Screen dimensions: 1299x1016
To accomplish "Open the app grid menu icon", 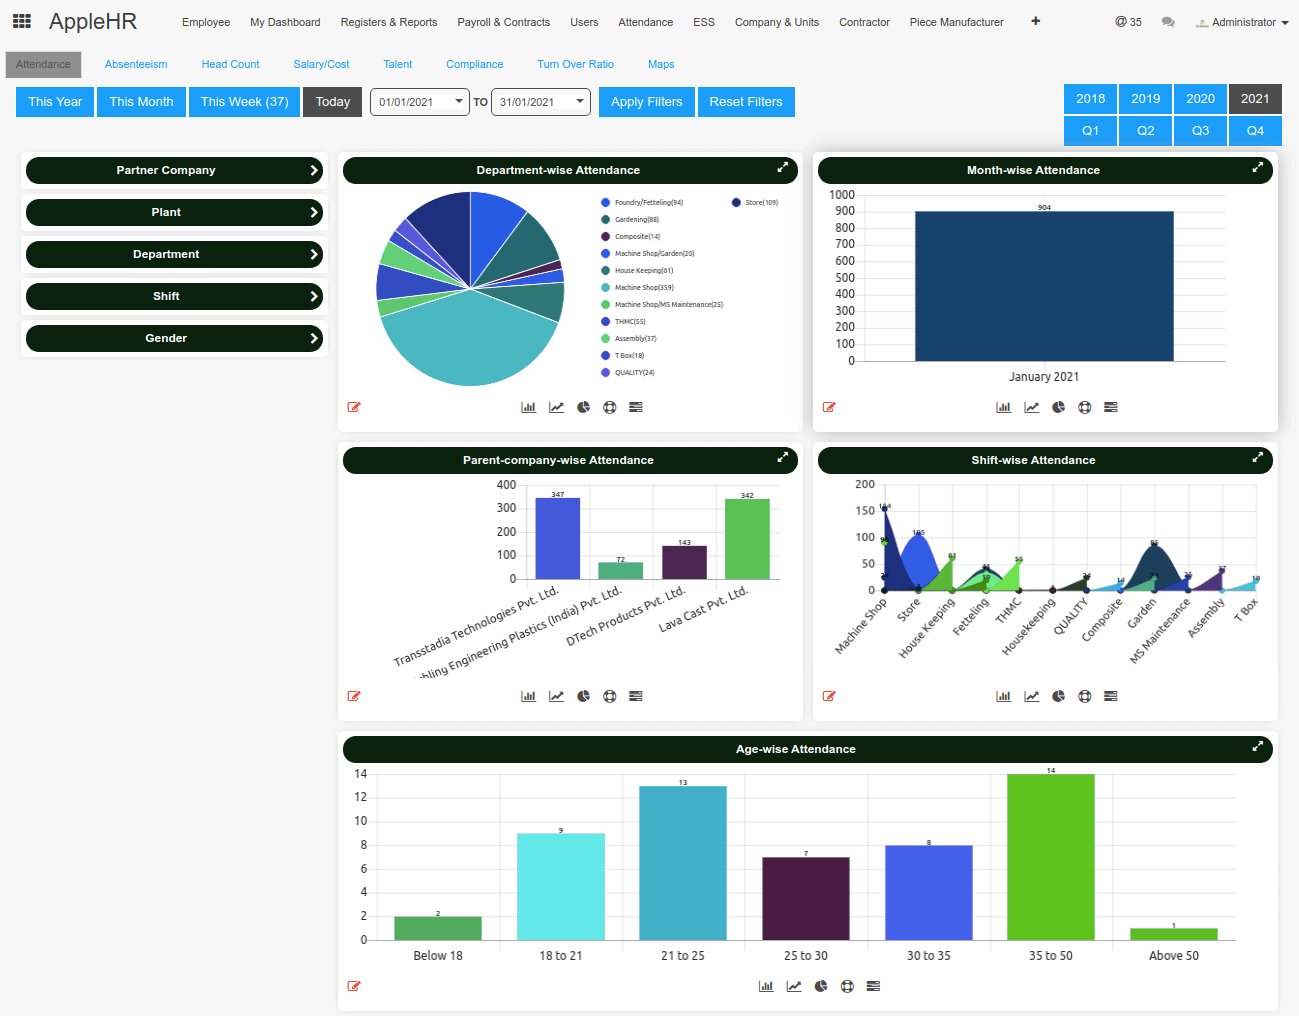I will coord(21,21).
